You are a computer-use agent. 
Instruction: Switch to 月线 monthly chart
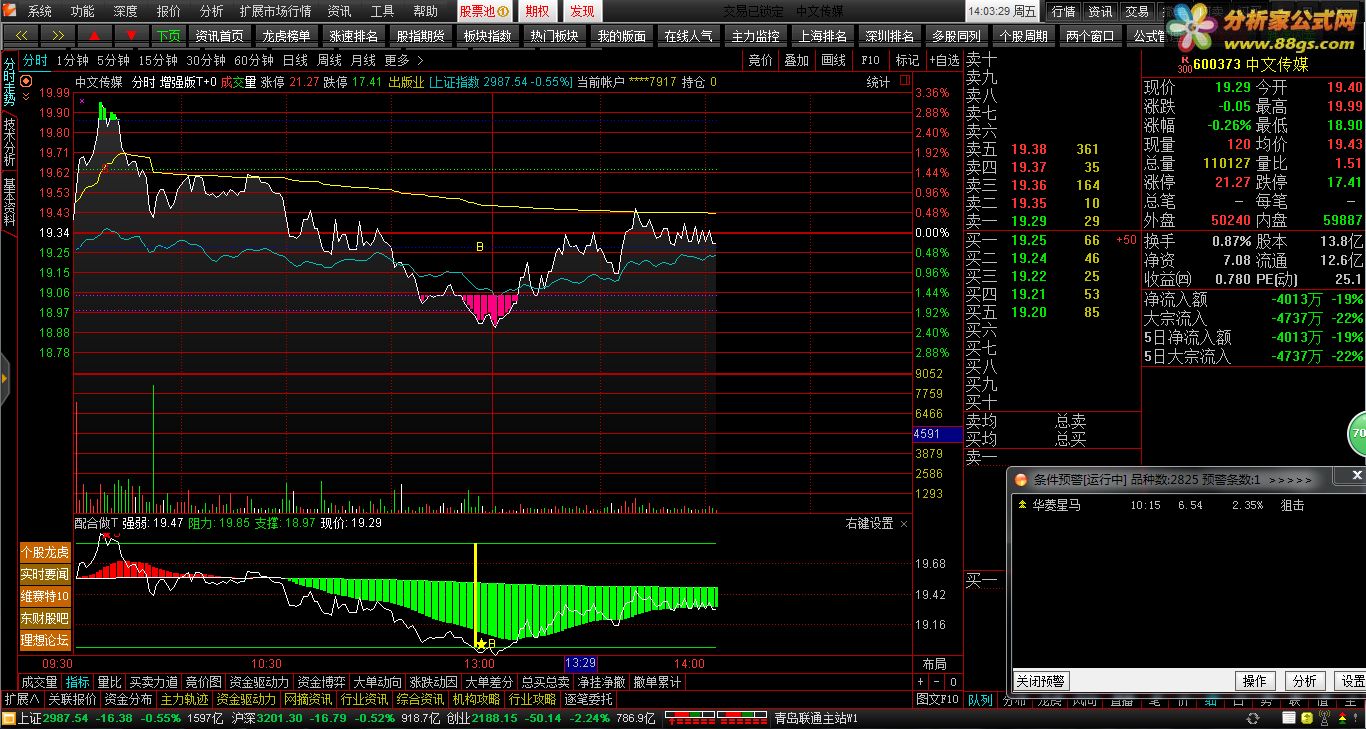[362, 60]
